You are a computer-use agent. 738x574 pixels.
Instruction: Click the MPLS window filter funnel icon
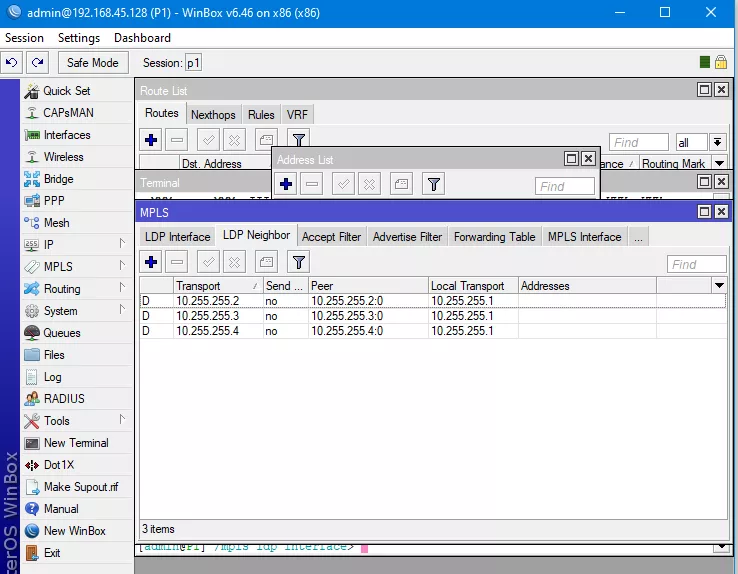[x=298, y=262]
